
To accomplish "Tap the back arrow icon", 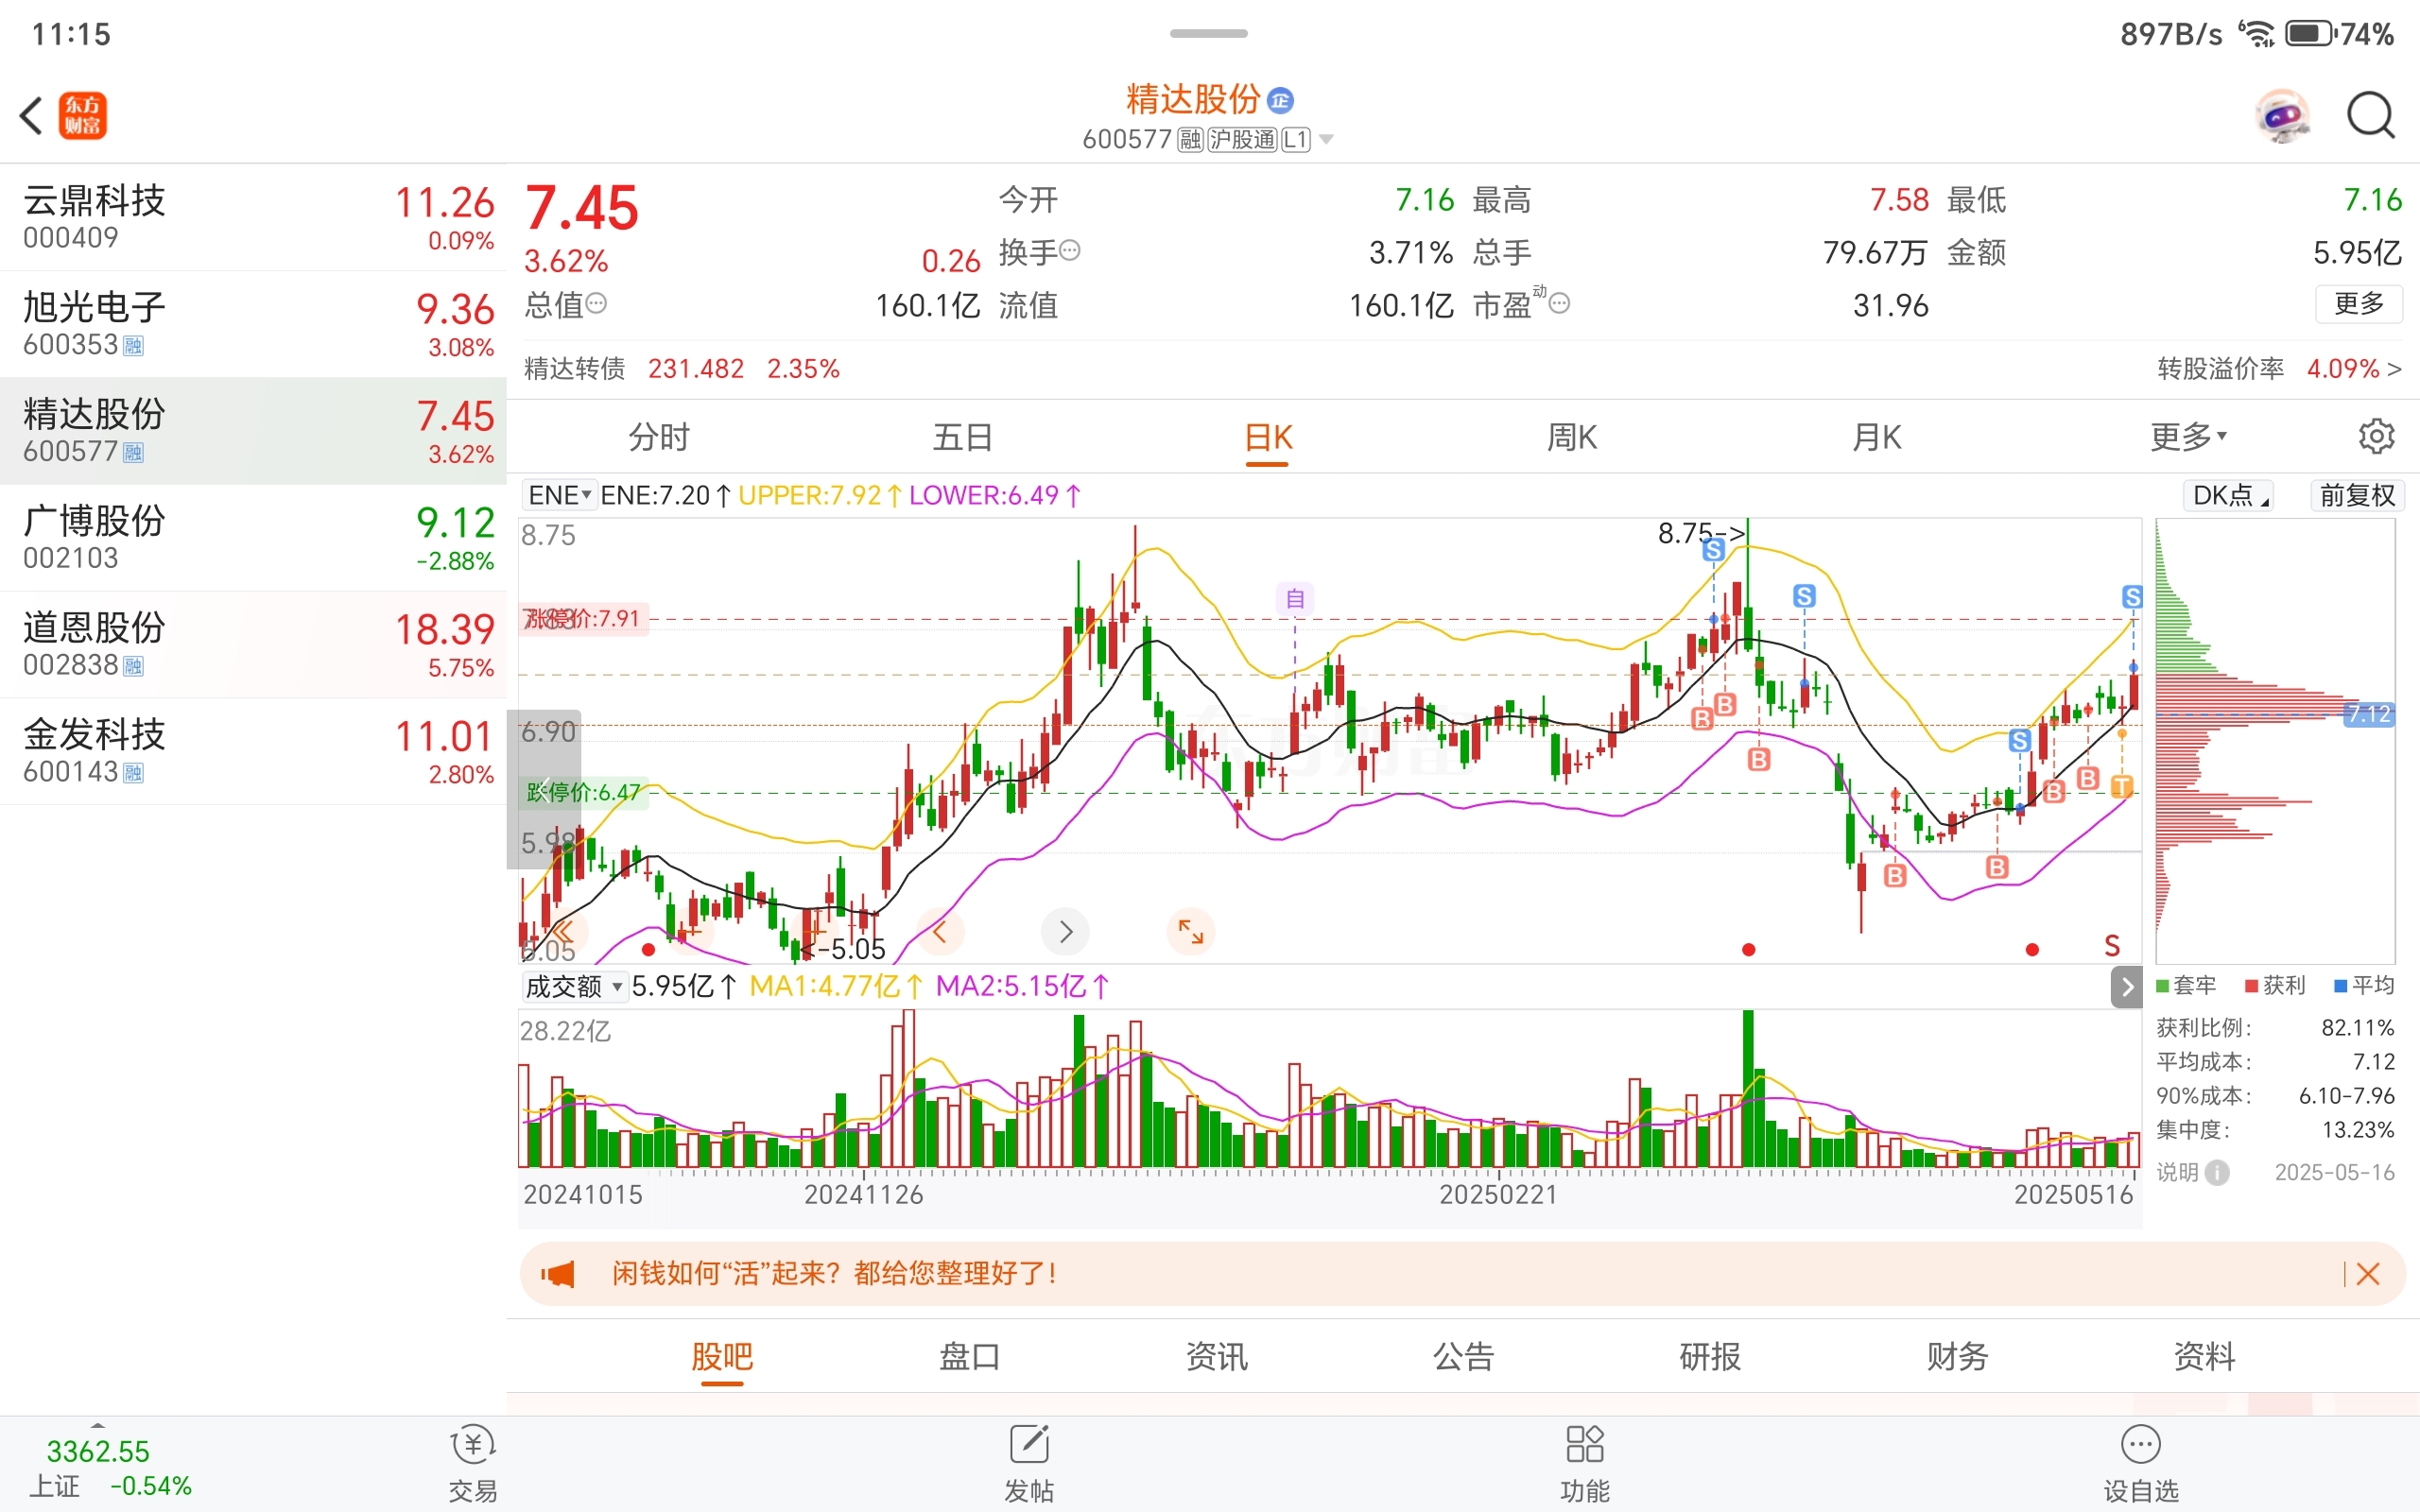I will pos(31,115).
